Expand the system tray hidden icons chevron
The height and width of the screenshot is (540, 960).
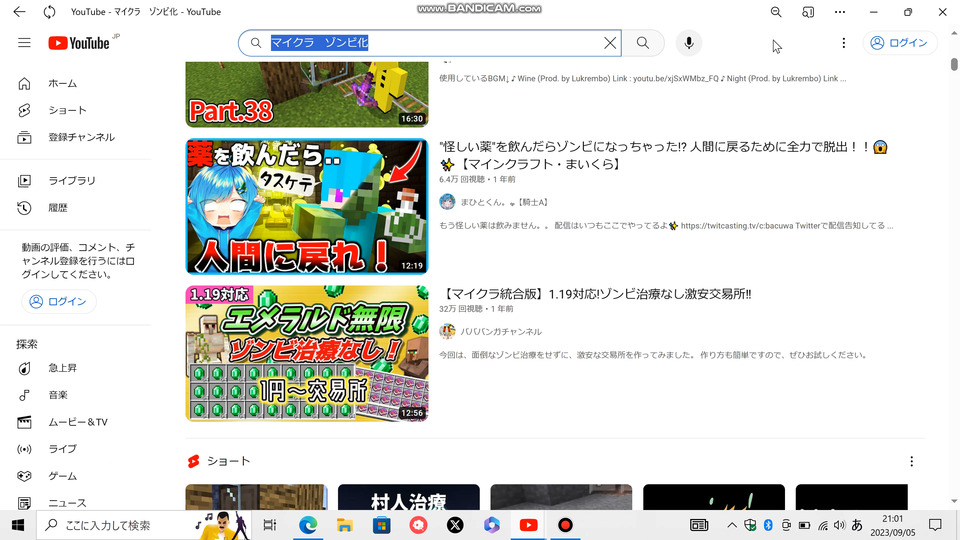click(732, 525)
